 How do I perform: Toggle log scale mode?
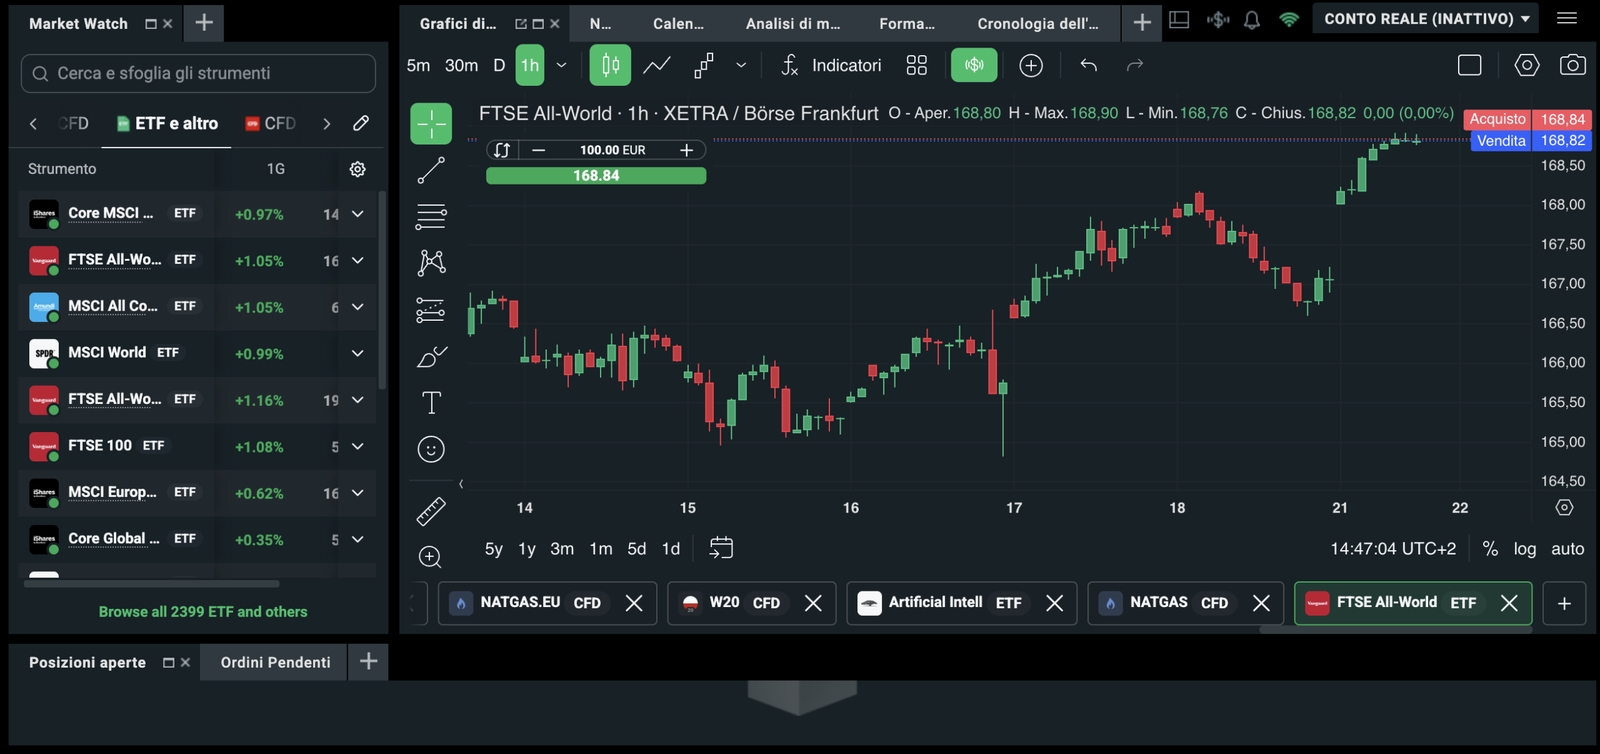(1525, 548)
